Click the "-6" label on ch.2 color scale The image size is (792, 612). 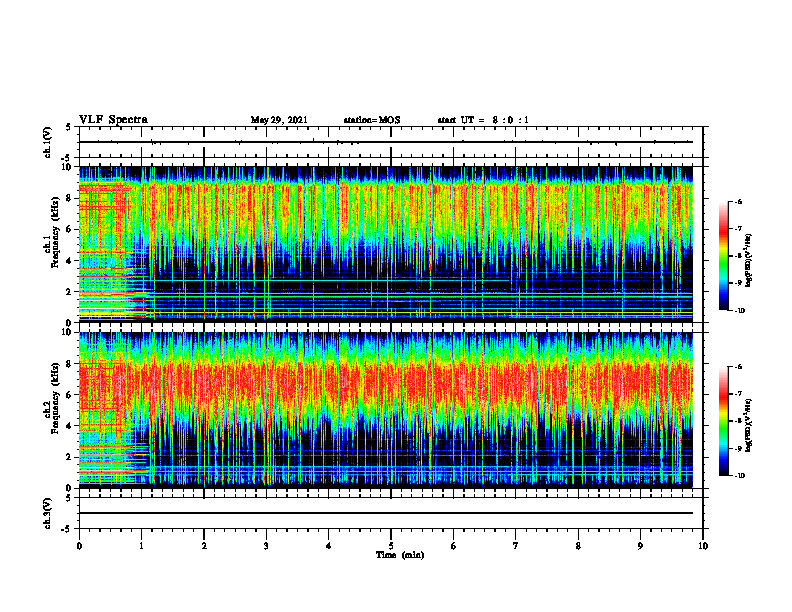click(x=738, y=367)
